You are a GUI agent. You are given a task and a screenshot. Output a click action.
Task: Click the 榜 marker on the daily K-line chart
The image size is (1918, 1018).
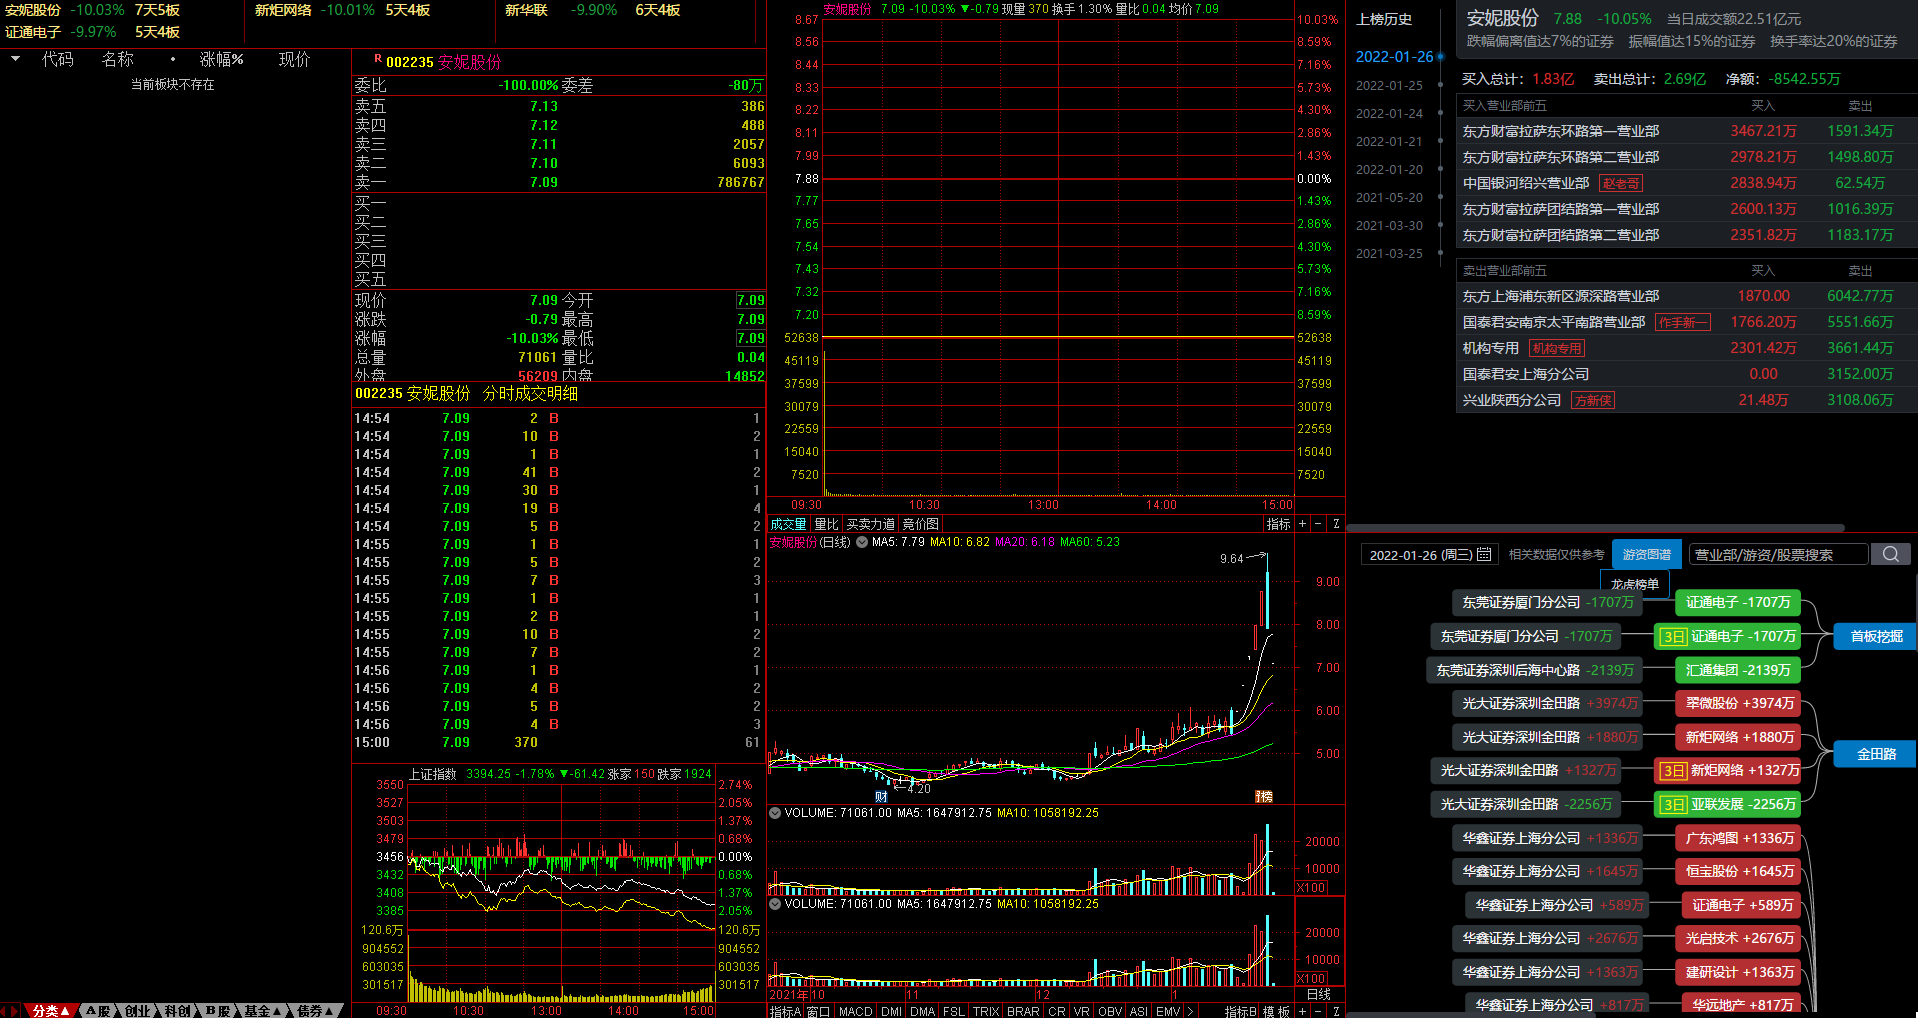tap(1265, 796)
